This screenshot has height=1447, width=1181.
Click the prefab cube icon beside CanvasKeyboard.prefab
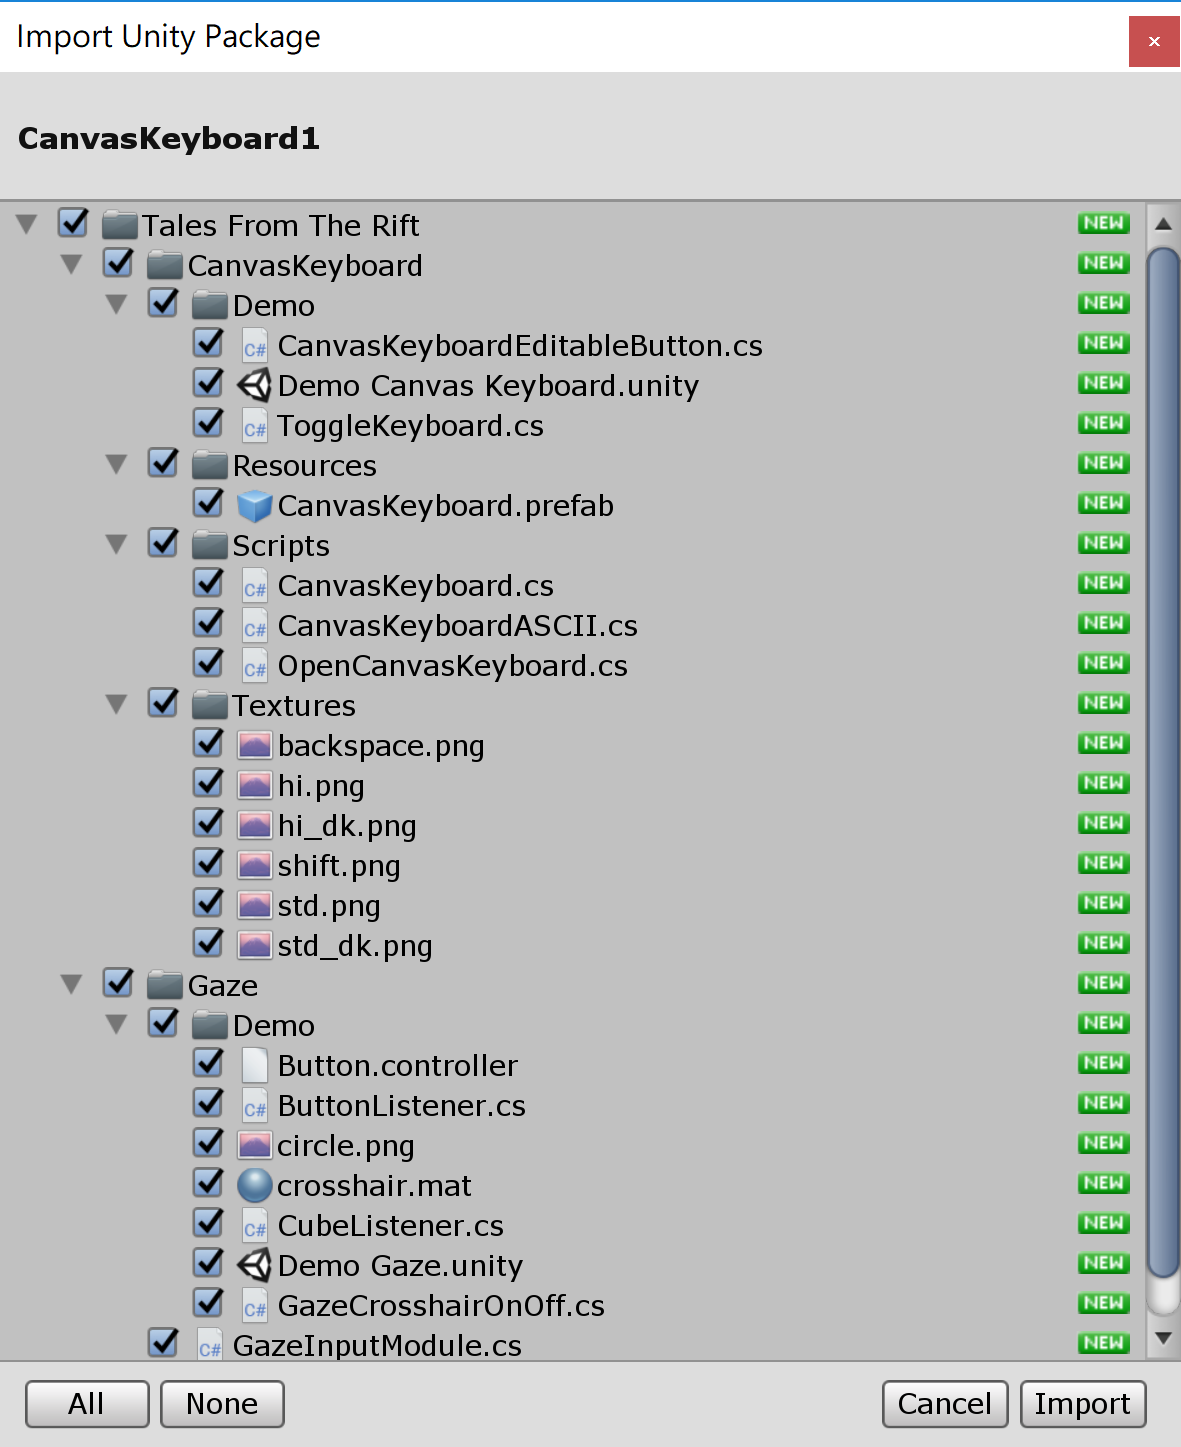[254, 503]
